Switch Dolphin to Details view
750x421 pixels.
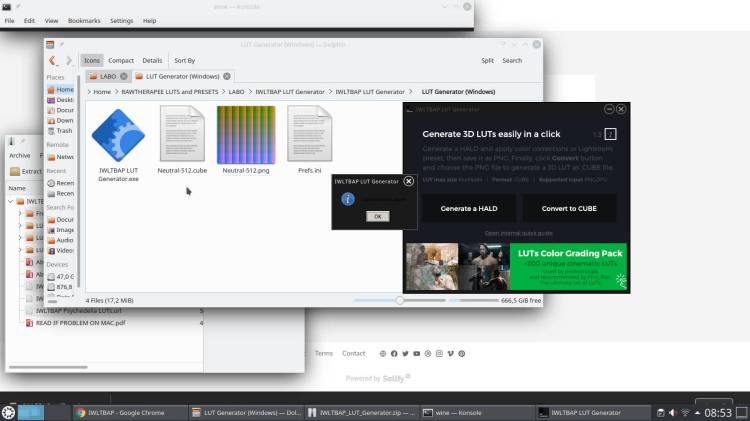[152, 60]
